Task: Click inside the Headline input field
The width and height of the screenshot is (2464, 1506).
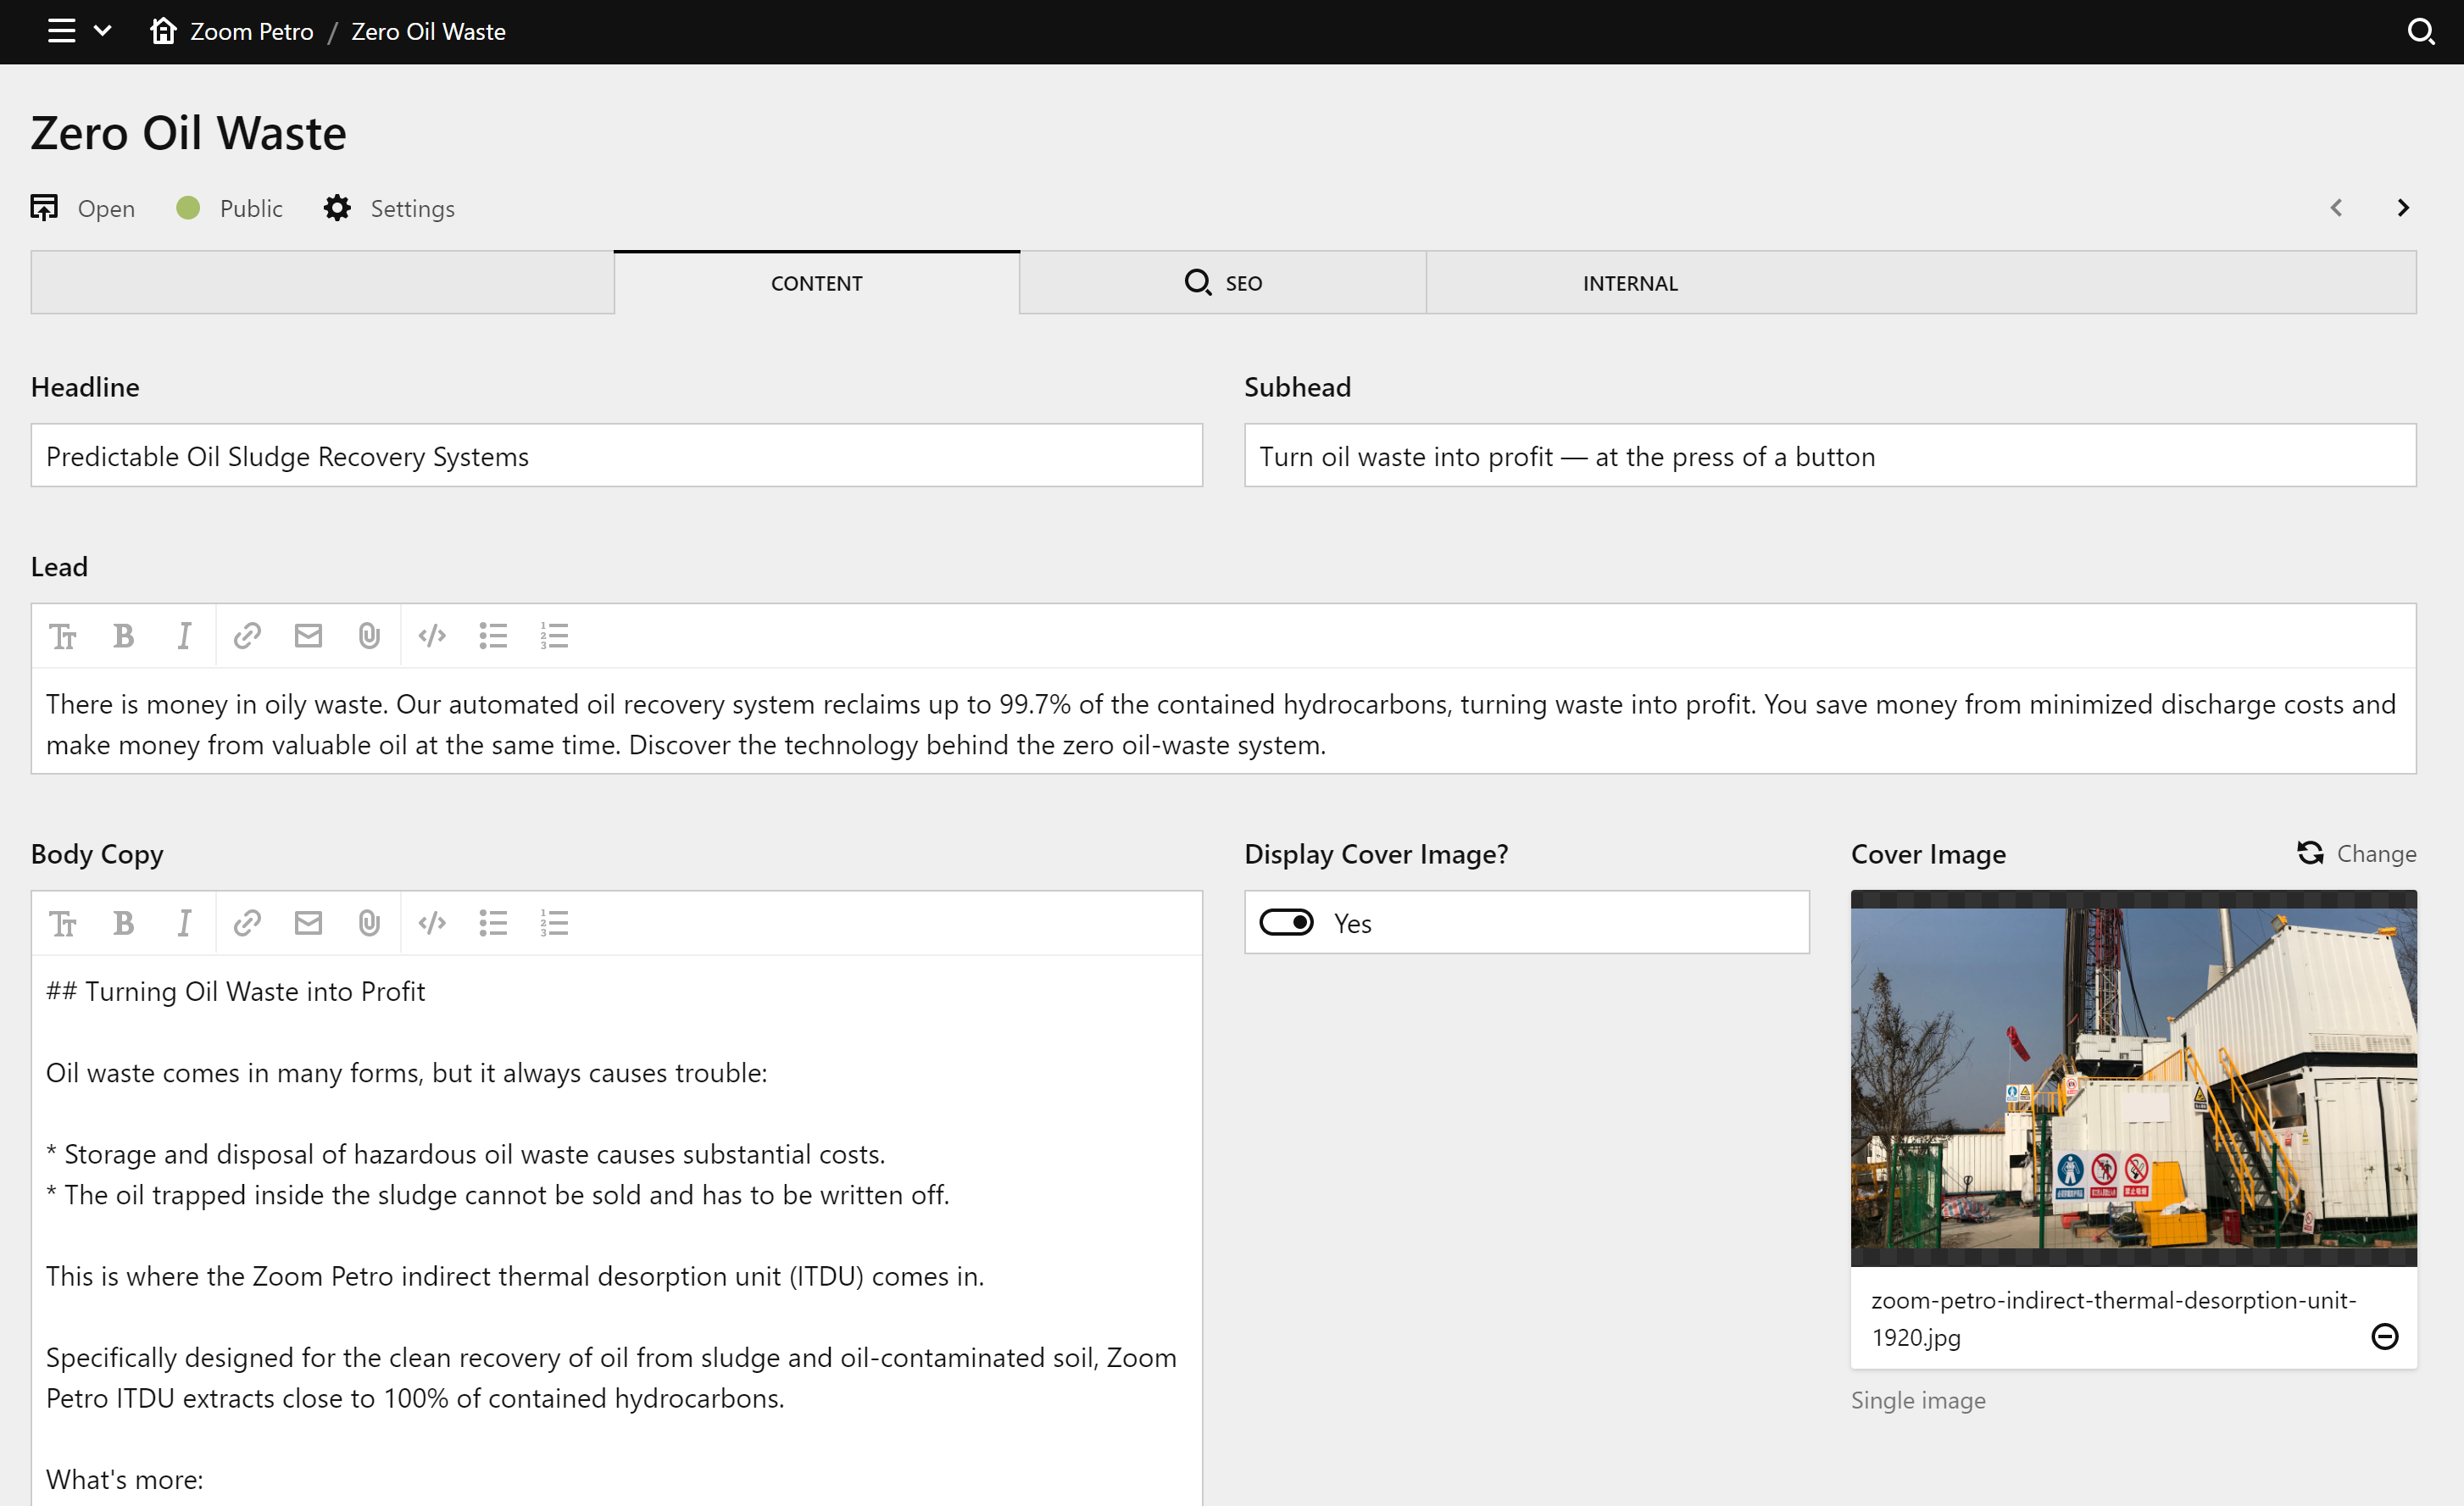Action: [616, 455]
